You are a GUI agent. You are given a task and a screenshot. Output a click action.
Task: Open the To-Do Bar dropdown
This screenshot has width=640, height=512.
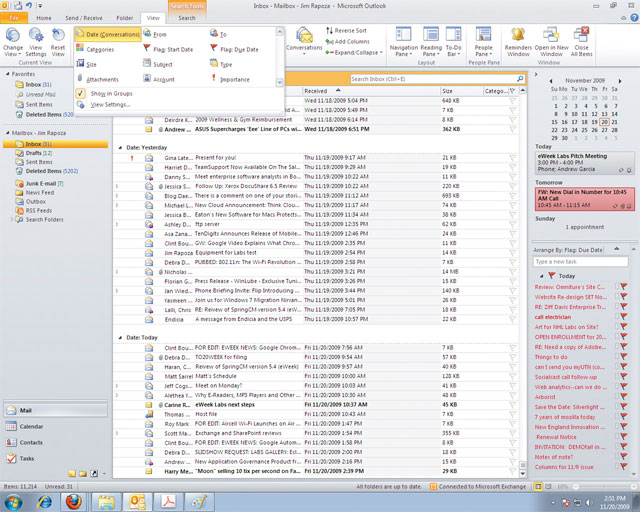point(453,42)
